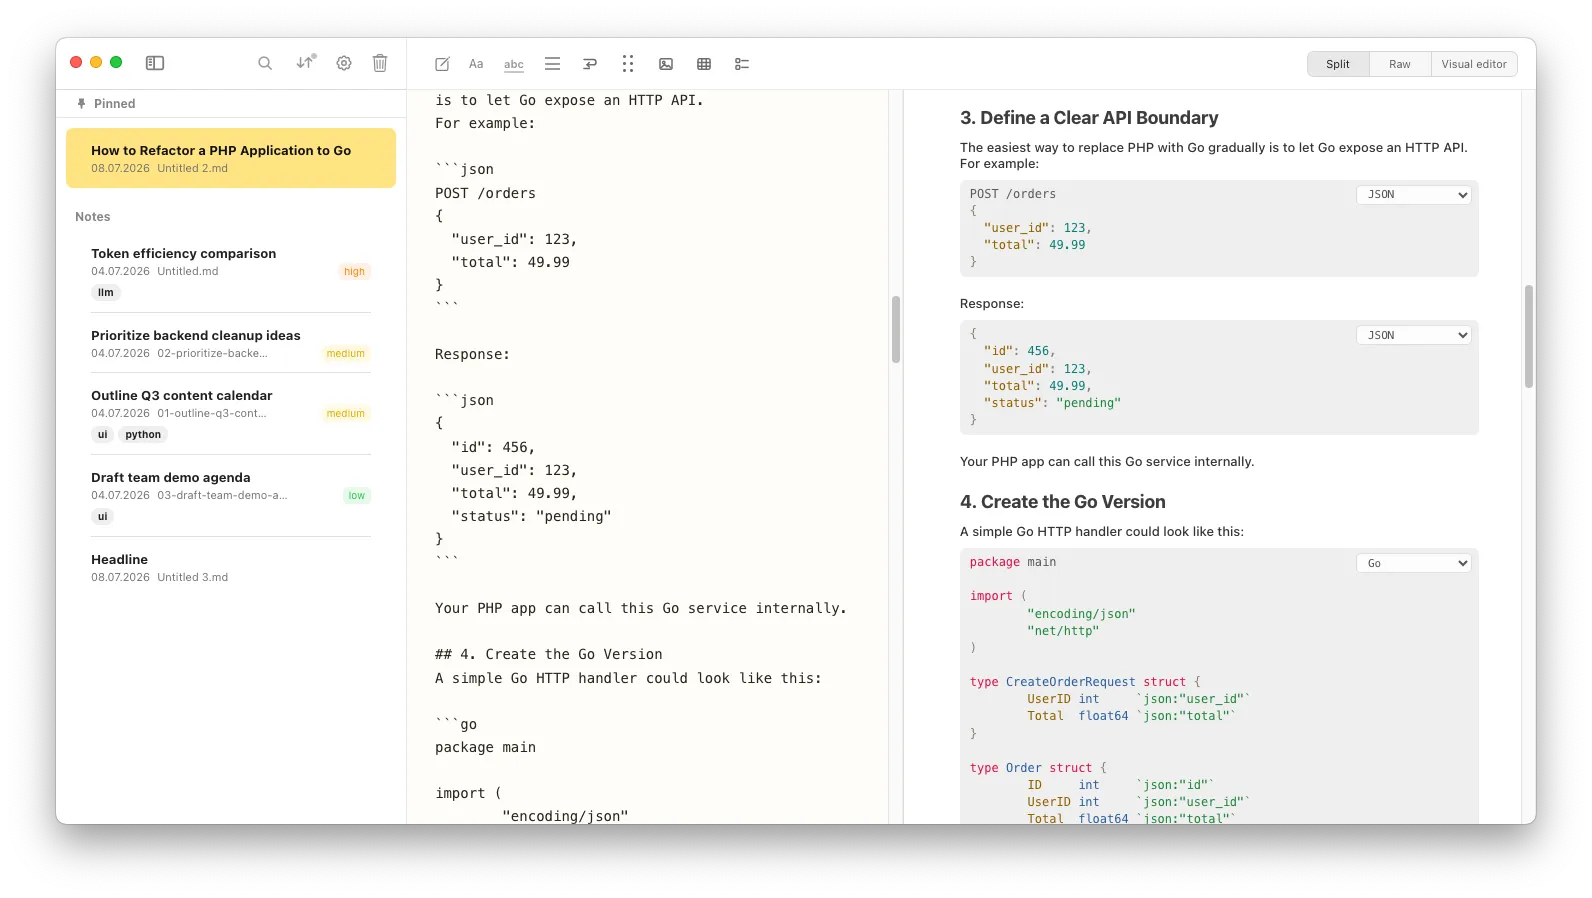Click ui tag under Draft team demo
This screenshot has height=898, width=1592.
[102, 517]
